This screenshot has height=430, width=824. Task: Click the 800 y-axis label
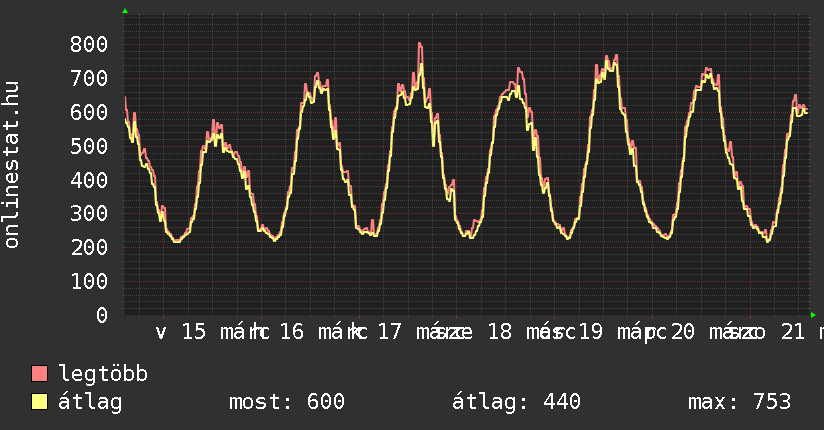click(x=89, y=44)
